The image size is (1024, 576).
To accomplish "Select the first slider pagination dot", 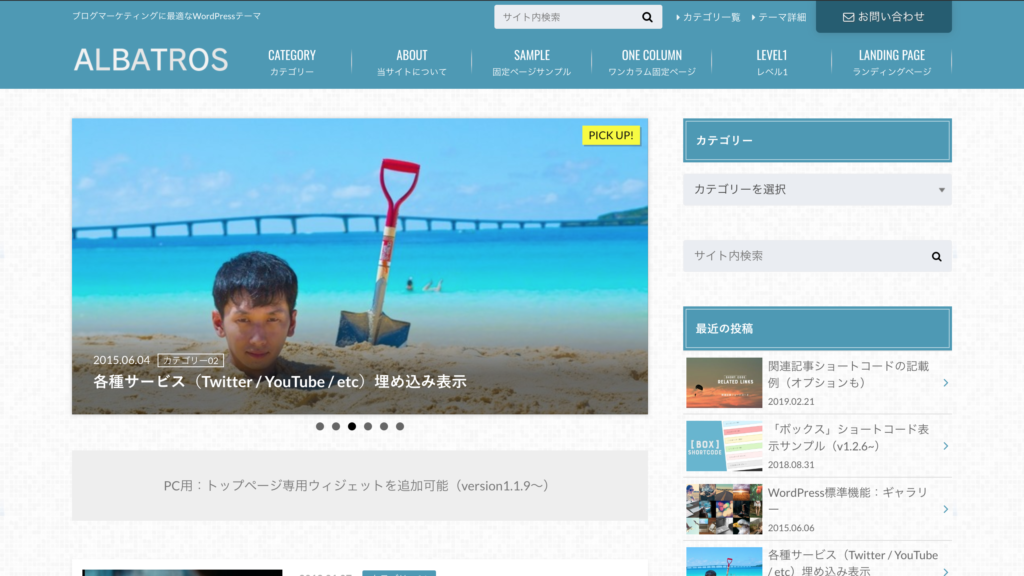I will point(320,426).
